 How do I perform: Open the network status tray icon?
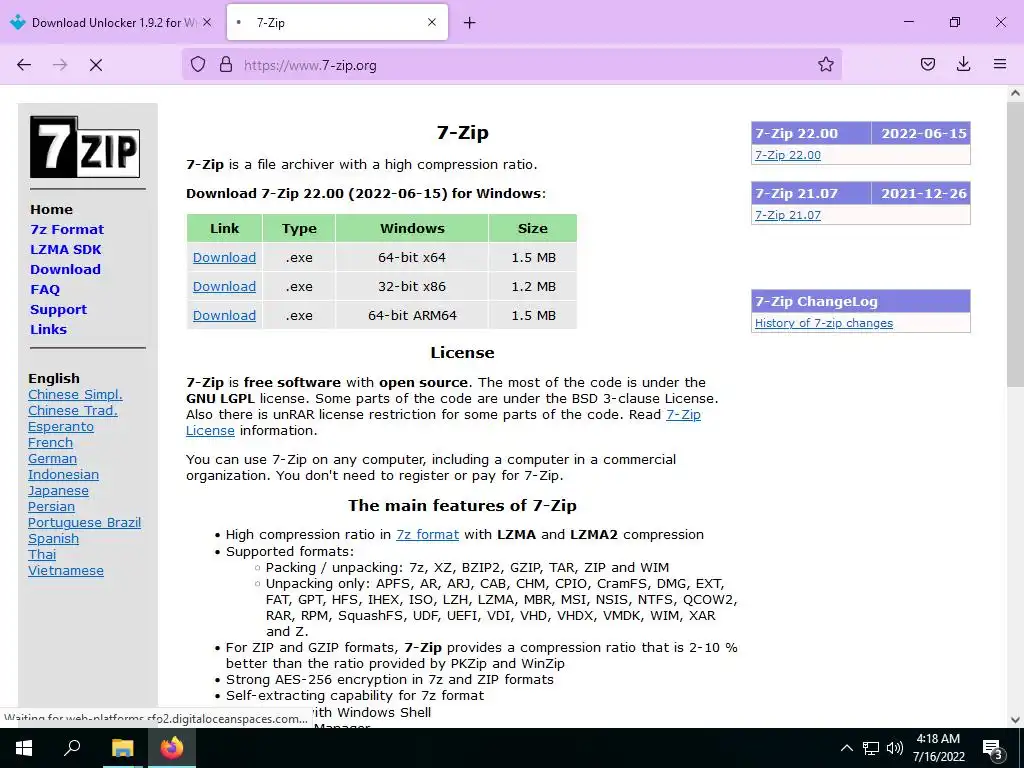pos(871,748)
